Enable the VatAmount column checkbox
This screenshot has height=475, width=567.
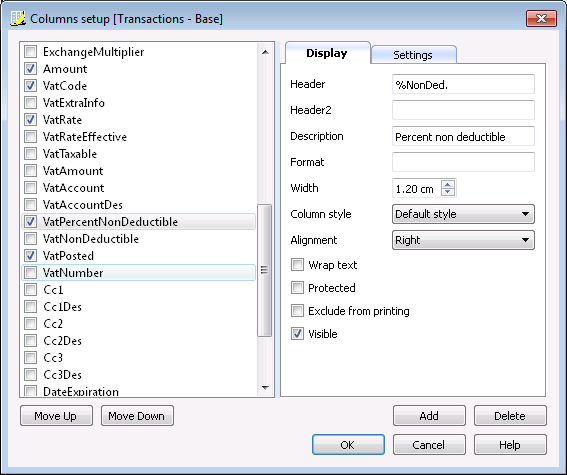[30, 171]
